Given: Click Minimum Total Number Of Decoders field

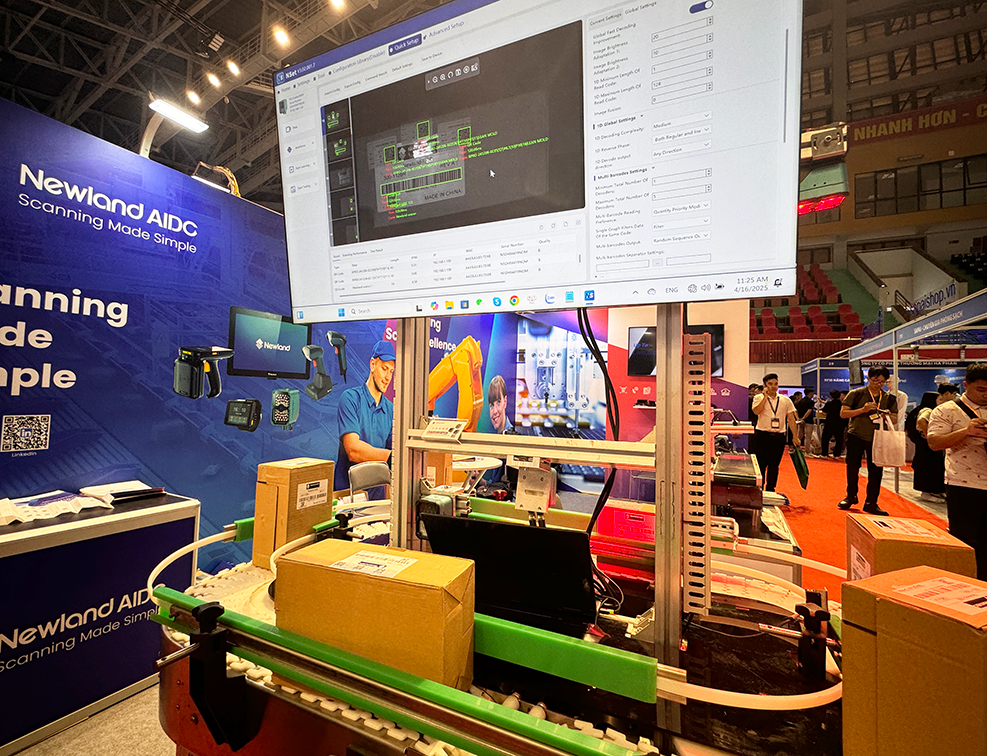Looking at the screenshot, I should click(x=682, y=178).
